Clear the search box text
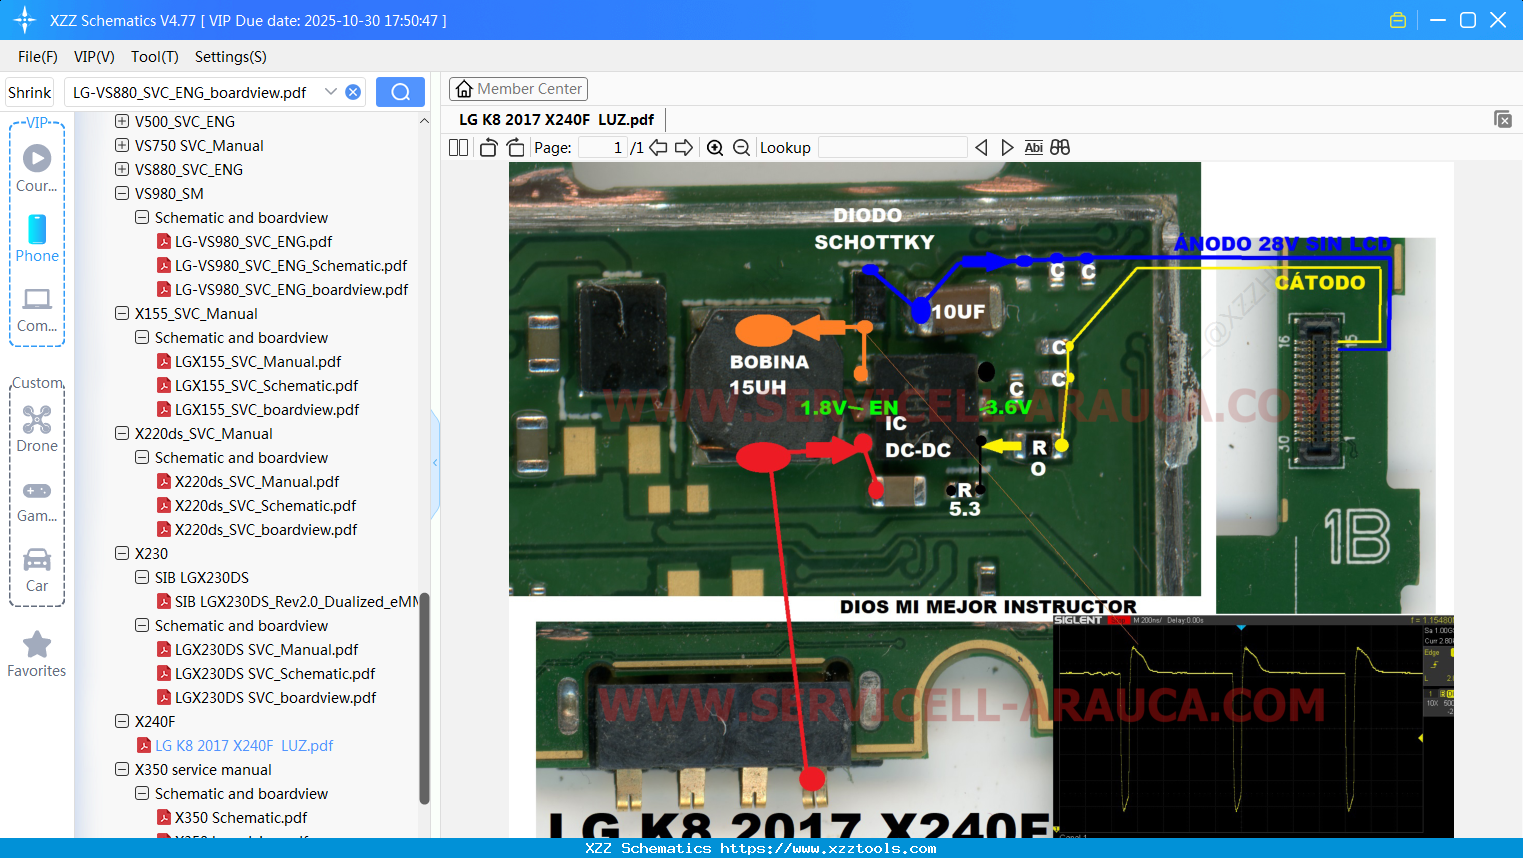This screenshot has height=858, width=1523. coord(353,92)
